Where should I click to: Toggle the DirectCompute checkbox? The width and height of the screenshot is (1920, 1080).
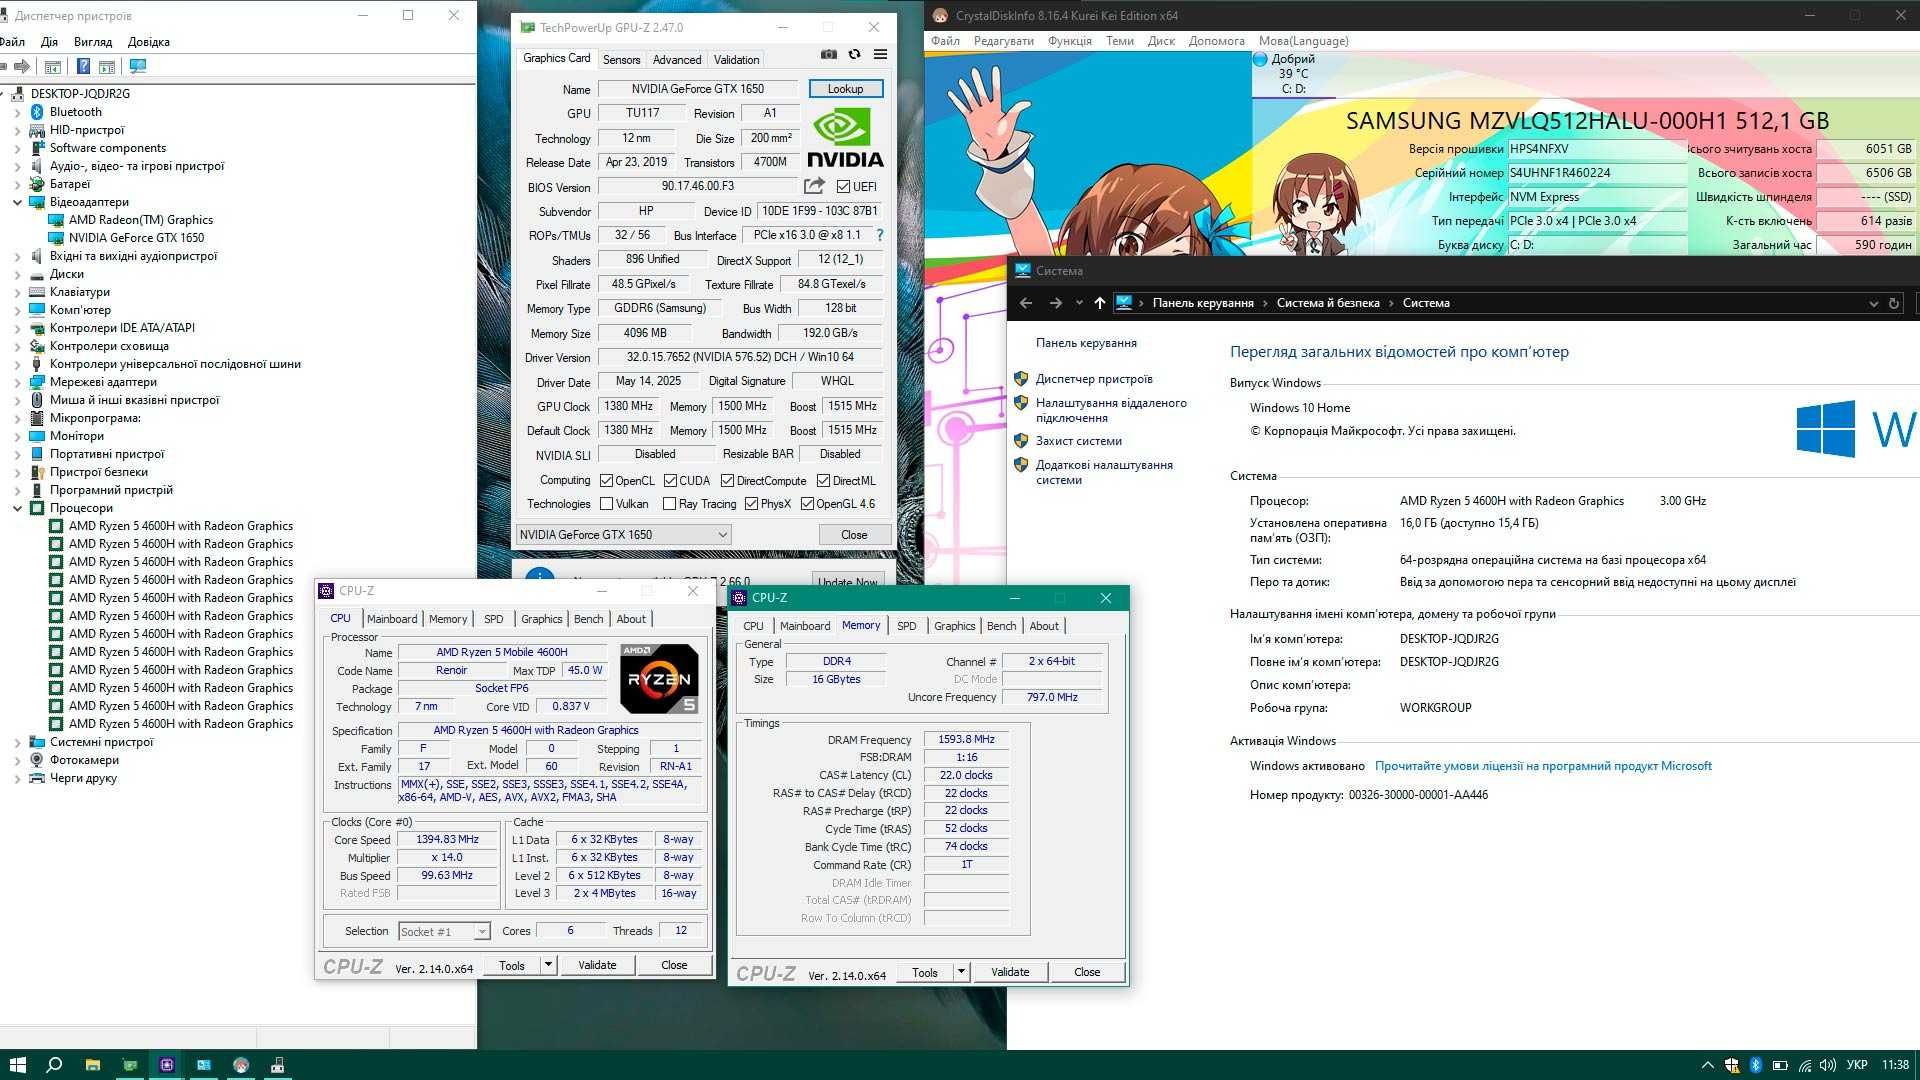point(727,481)
